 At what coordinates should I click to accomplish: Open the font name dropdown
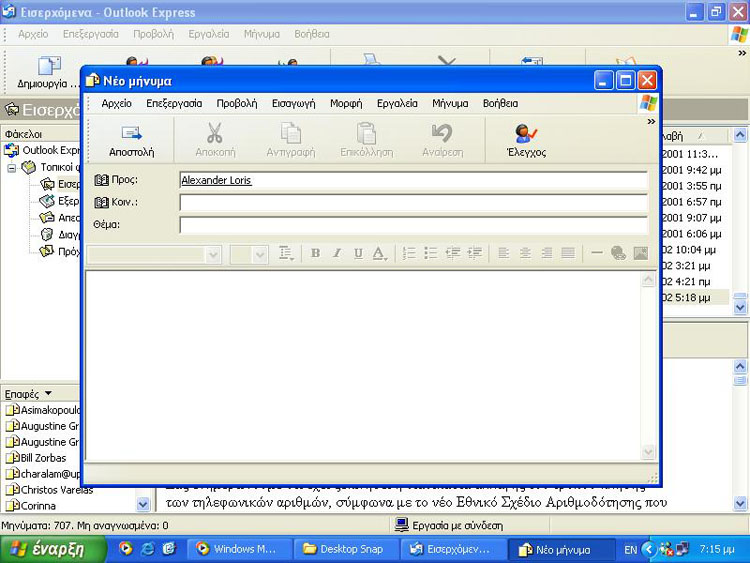[213, 254]
